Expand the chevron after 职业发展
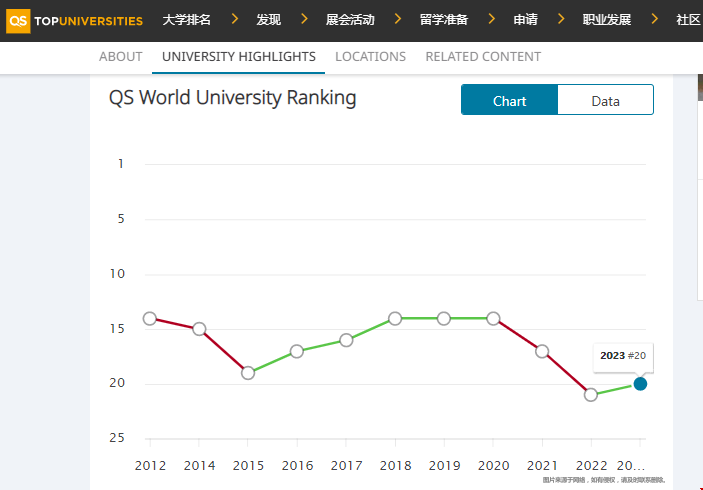Viewport: 703px width, 490px height. [x=655, y=19]
